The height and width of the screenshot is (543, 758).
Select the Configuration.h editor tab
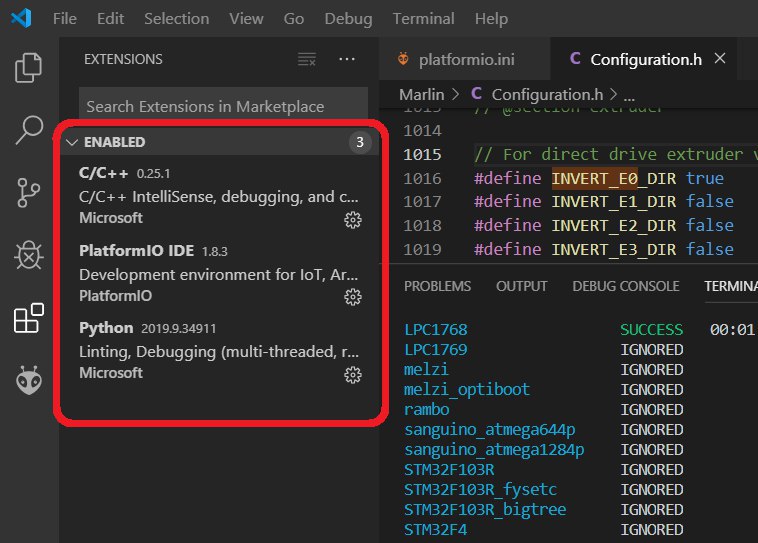[x=643, y=59]
